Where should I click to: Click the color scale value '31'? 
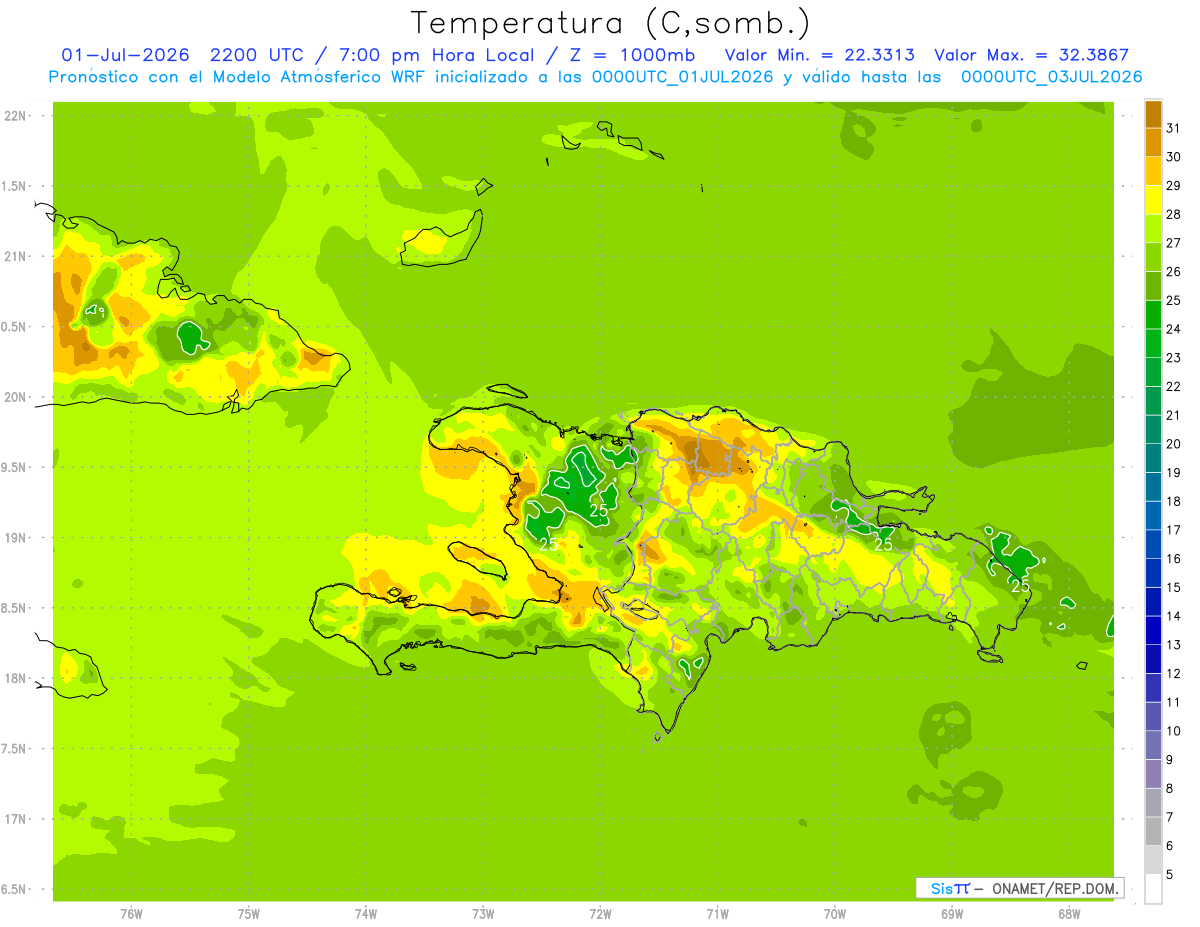click(x=1174, y=127)
